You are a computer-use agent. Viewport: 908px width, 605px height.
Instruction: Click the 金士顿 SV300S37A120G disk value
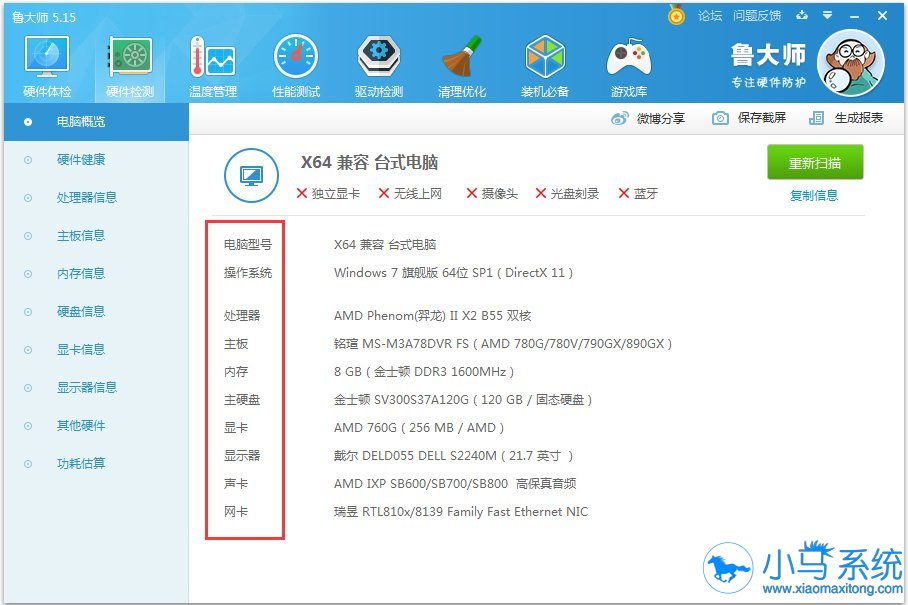click(463, 399)
